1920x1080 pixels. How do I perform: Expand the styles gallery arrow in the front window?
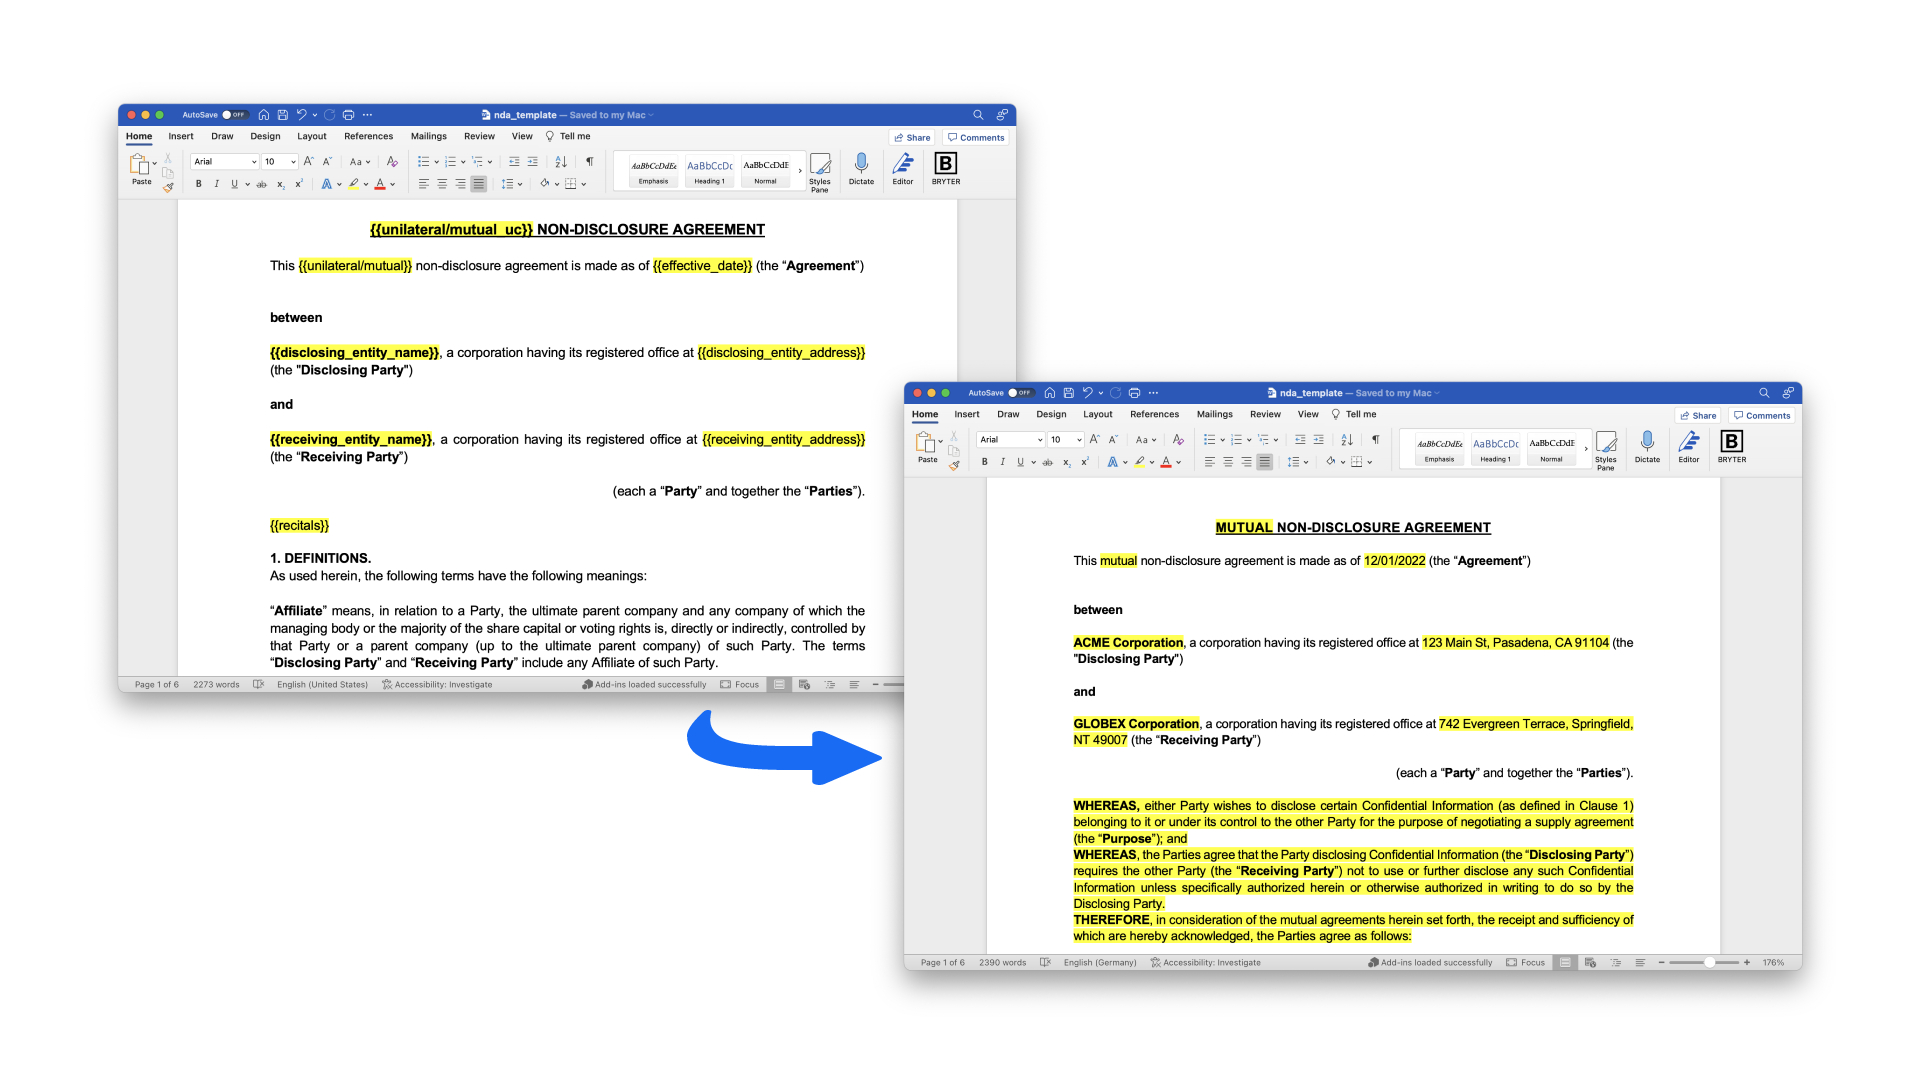click(1586, 449)
